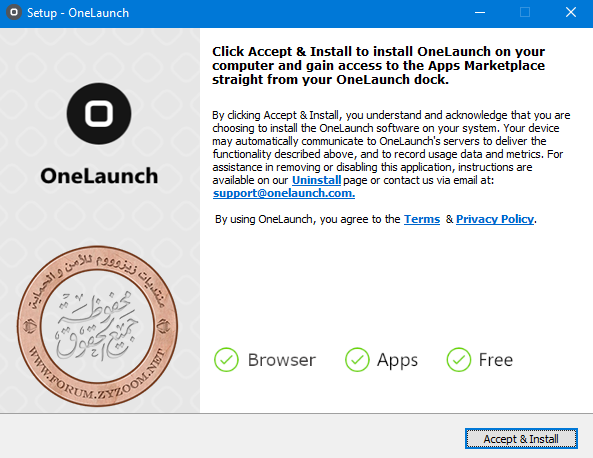This screenshot has height=458, width=593.
Task: Click the Free feature label
Action: coord(496,360)
